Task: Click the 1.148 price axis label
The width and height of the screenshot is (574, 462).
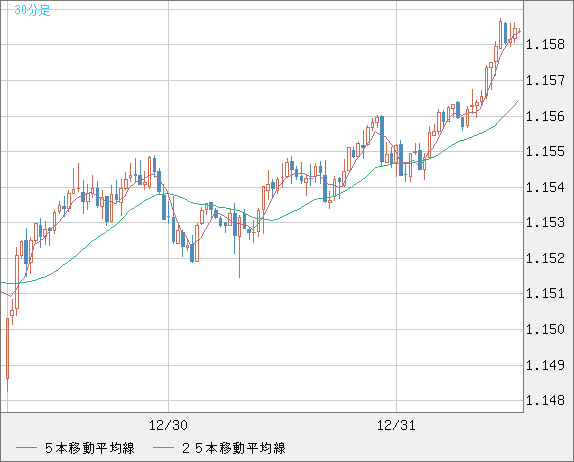Action: (545, 400)
